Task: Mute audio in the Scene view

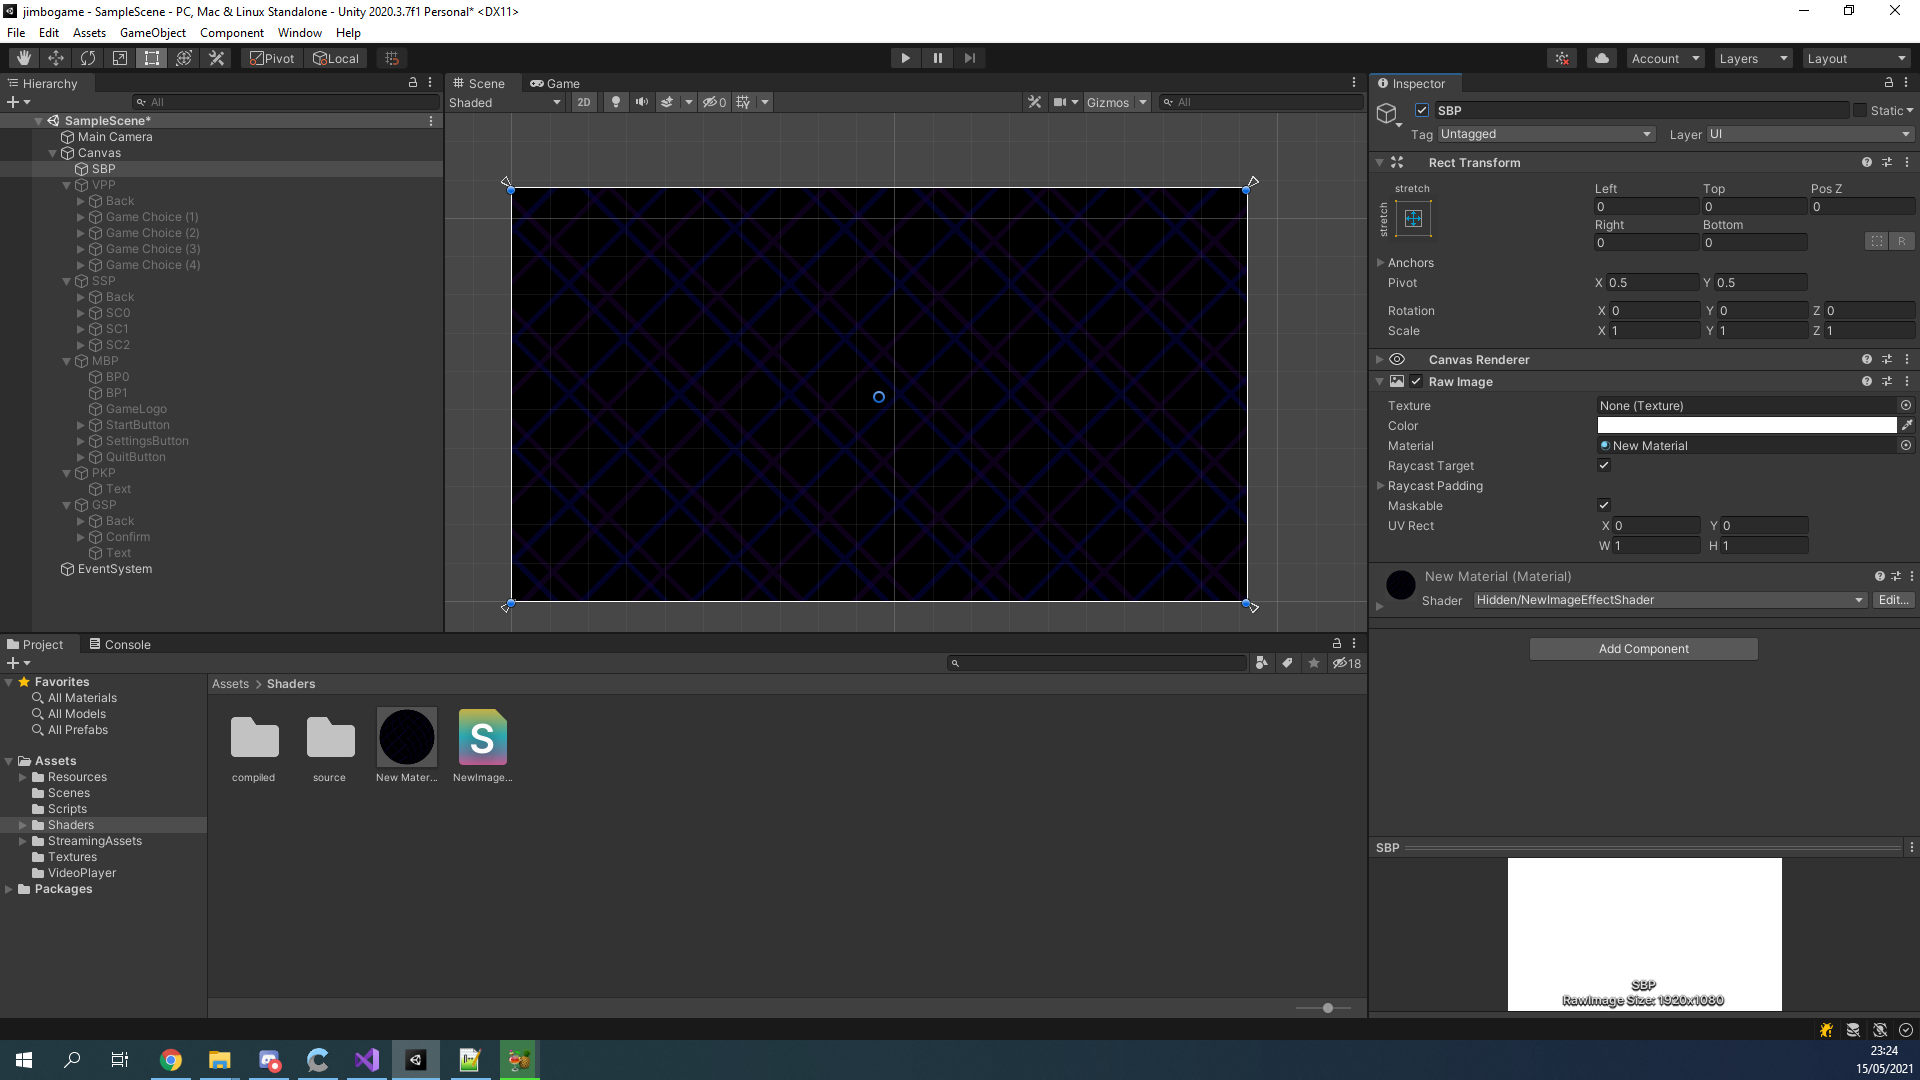Action: pyautogui.click(x=641, y=101)
